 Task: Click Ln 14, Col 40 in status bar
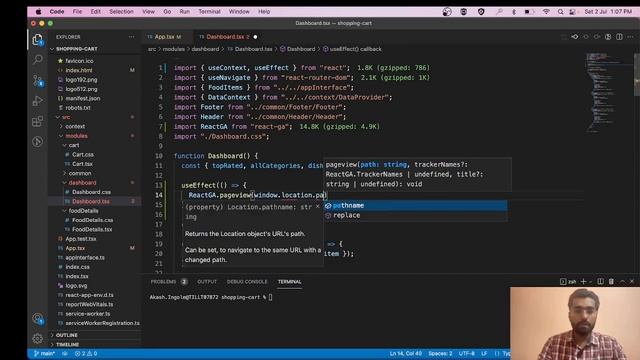(406, 353)
